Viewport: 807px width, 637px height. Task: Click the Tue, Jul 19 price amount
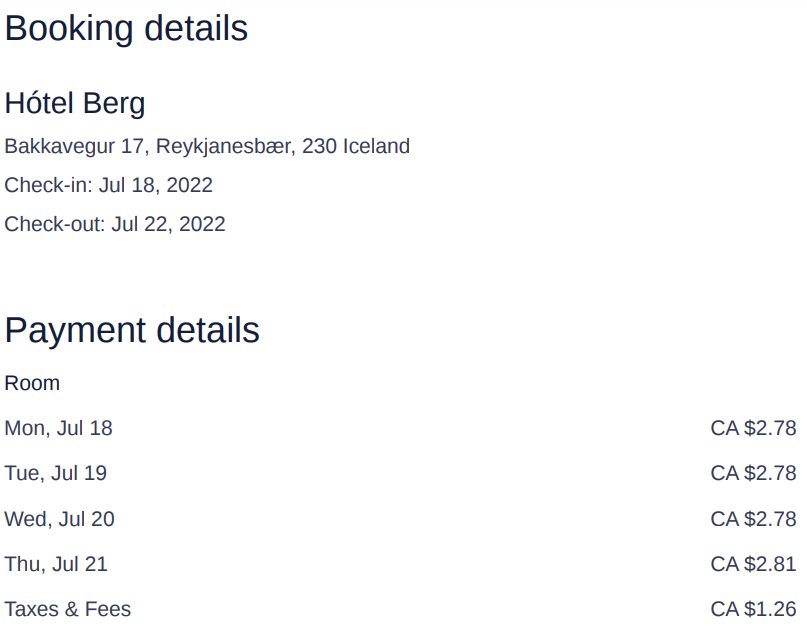753,473
